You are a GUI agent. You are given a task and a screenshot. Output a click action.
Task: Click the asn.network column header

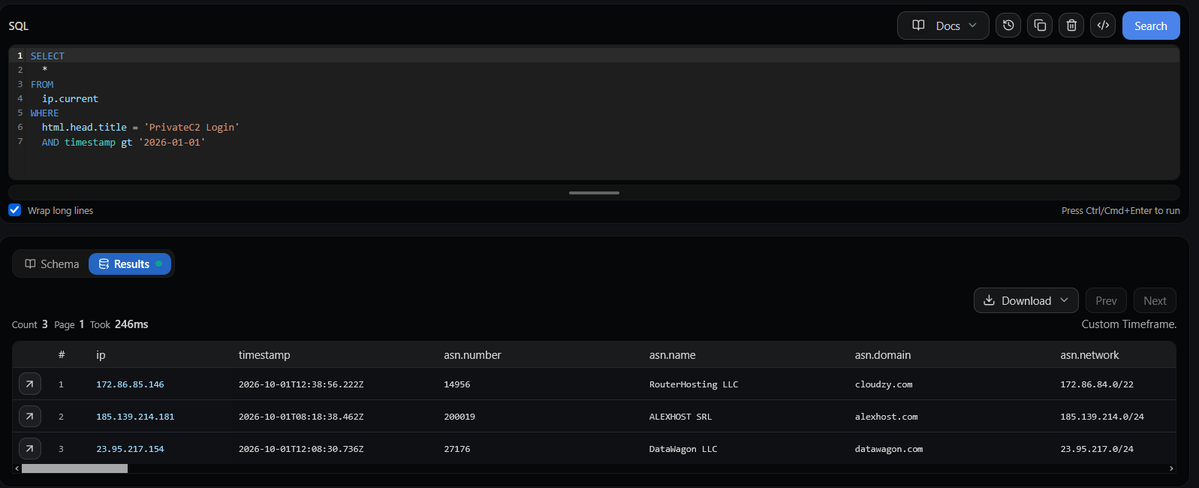[1090, 355]
